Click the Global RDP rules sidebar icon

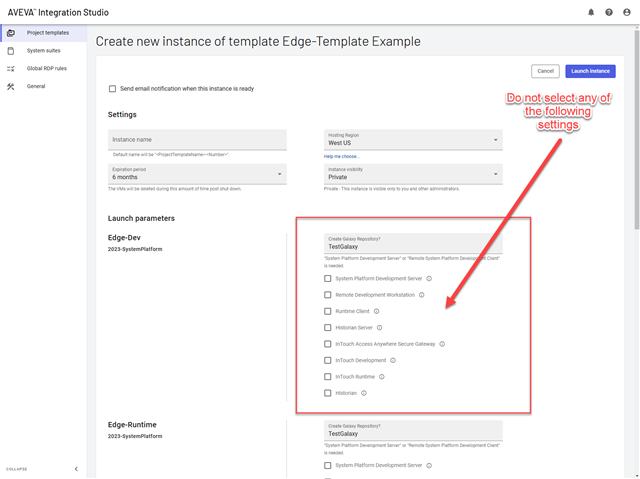click(11, 69)
